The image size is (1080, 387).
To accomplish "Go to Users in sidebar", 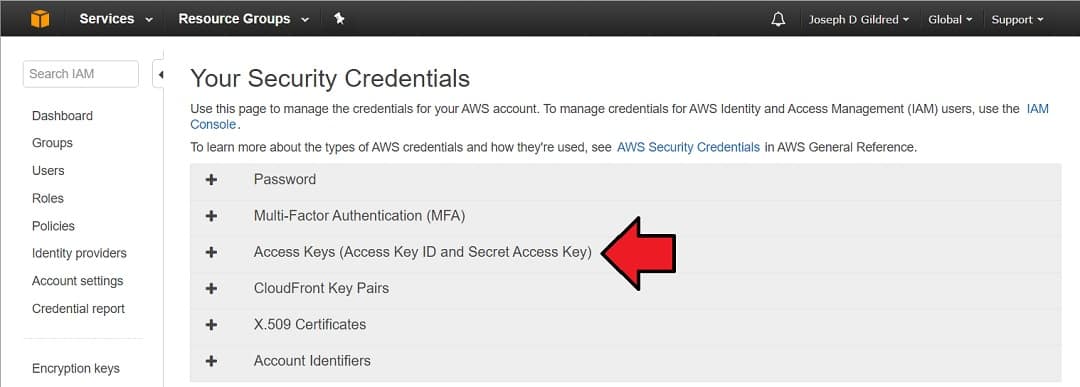I will [x=48, y=171].
